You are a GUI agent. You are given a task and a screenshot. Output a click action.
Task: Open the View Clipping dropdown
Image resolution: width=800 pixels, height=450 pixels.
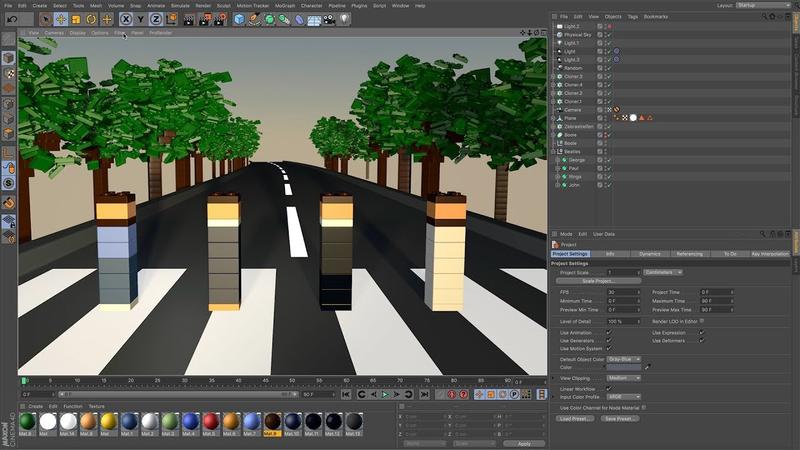tap(623, 378)
